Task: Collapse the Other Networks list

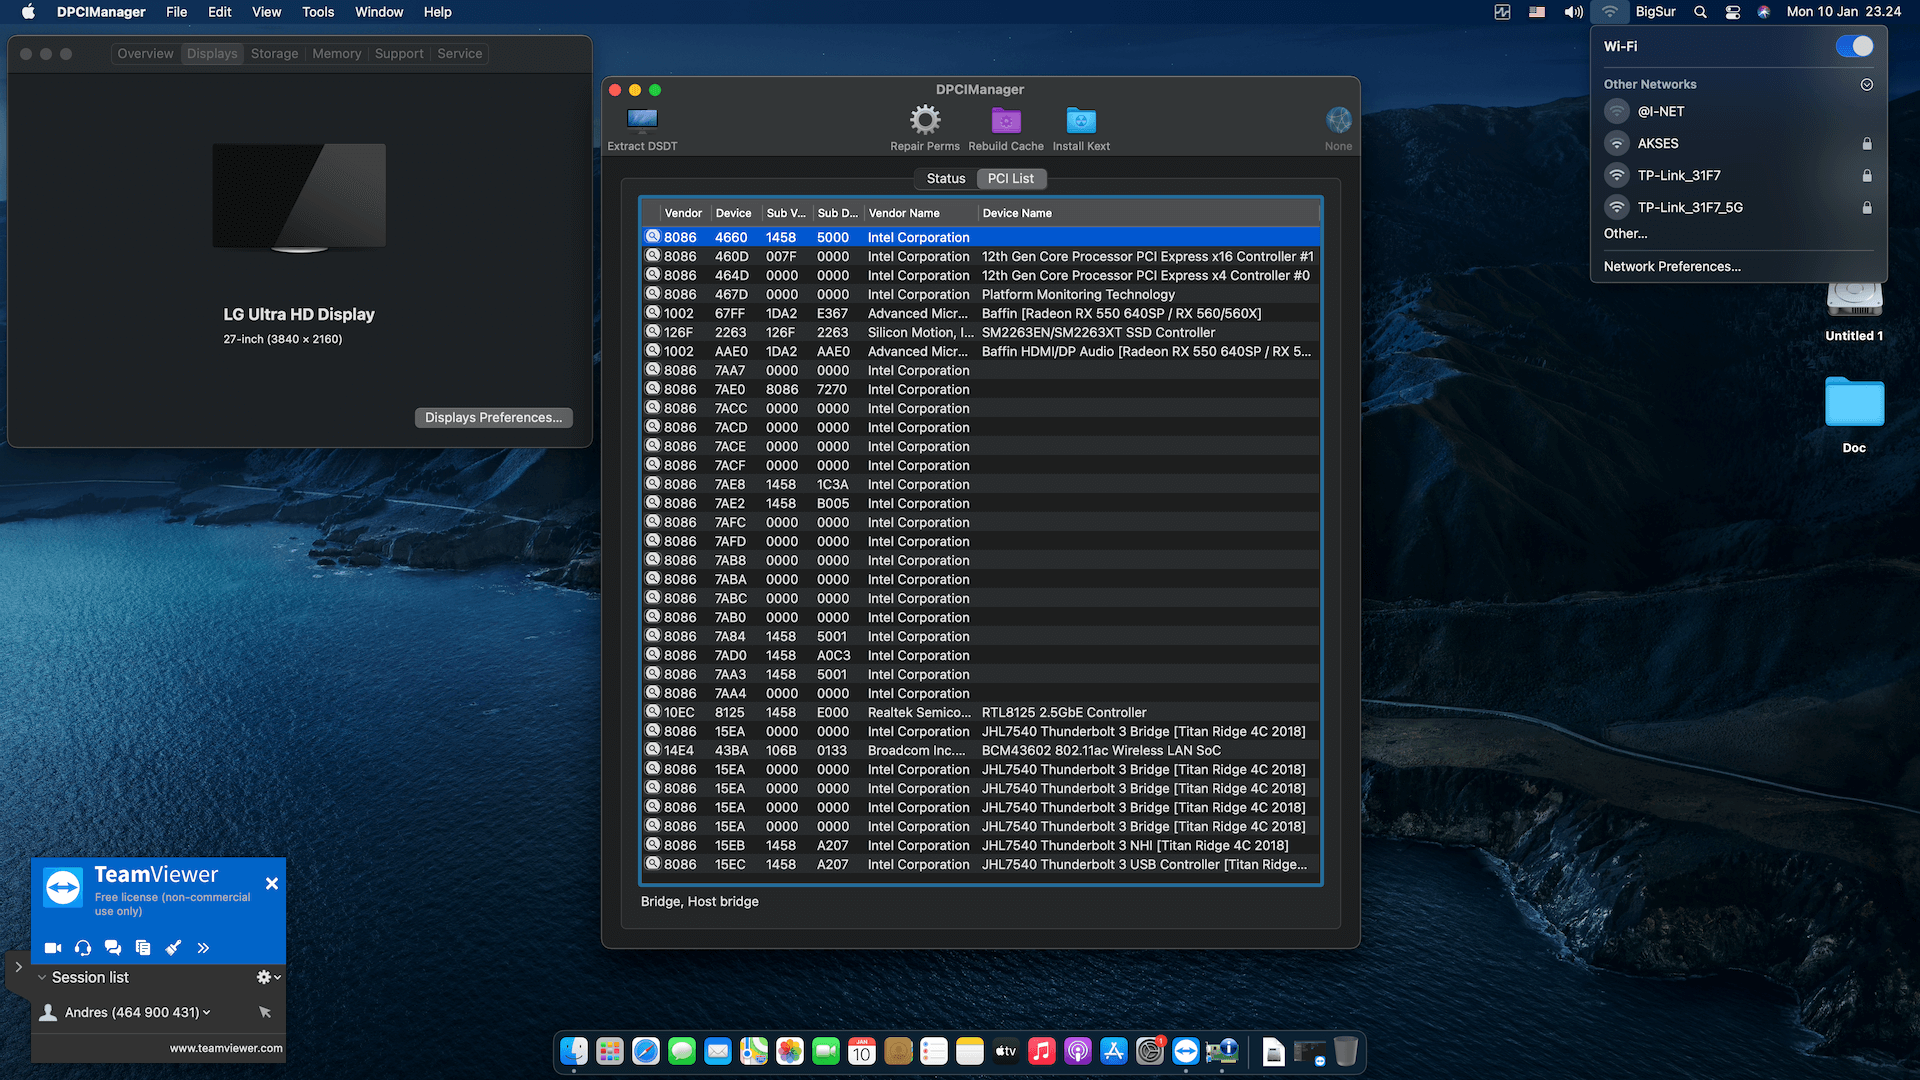Action: [1866, 84]
